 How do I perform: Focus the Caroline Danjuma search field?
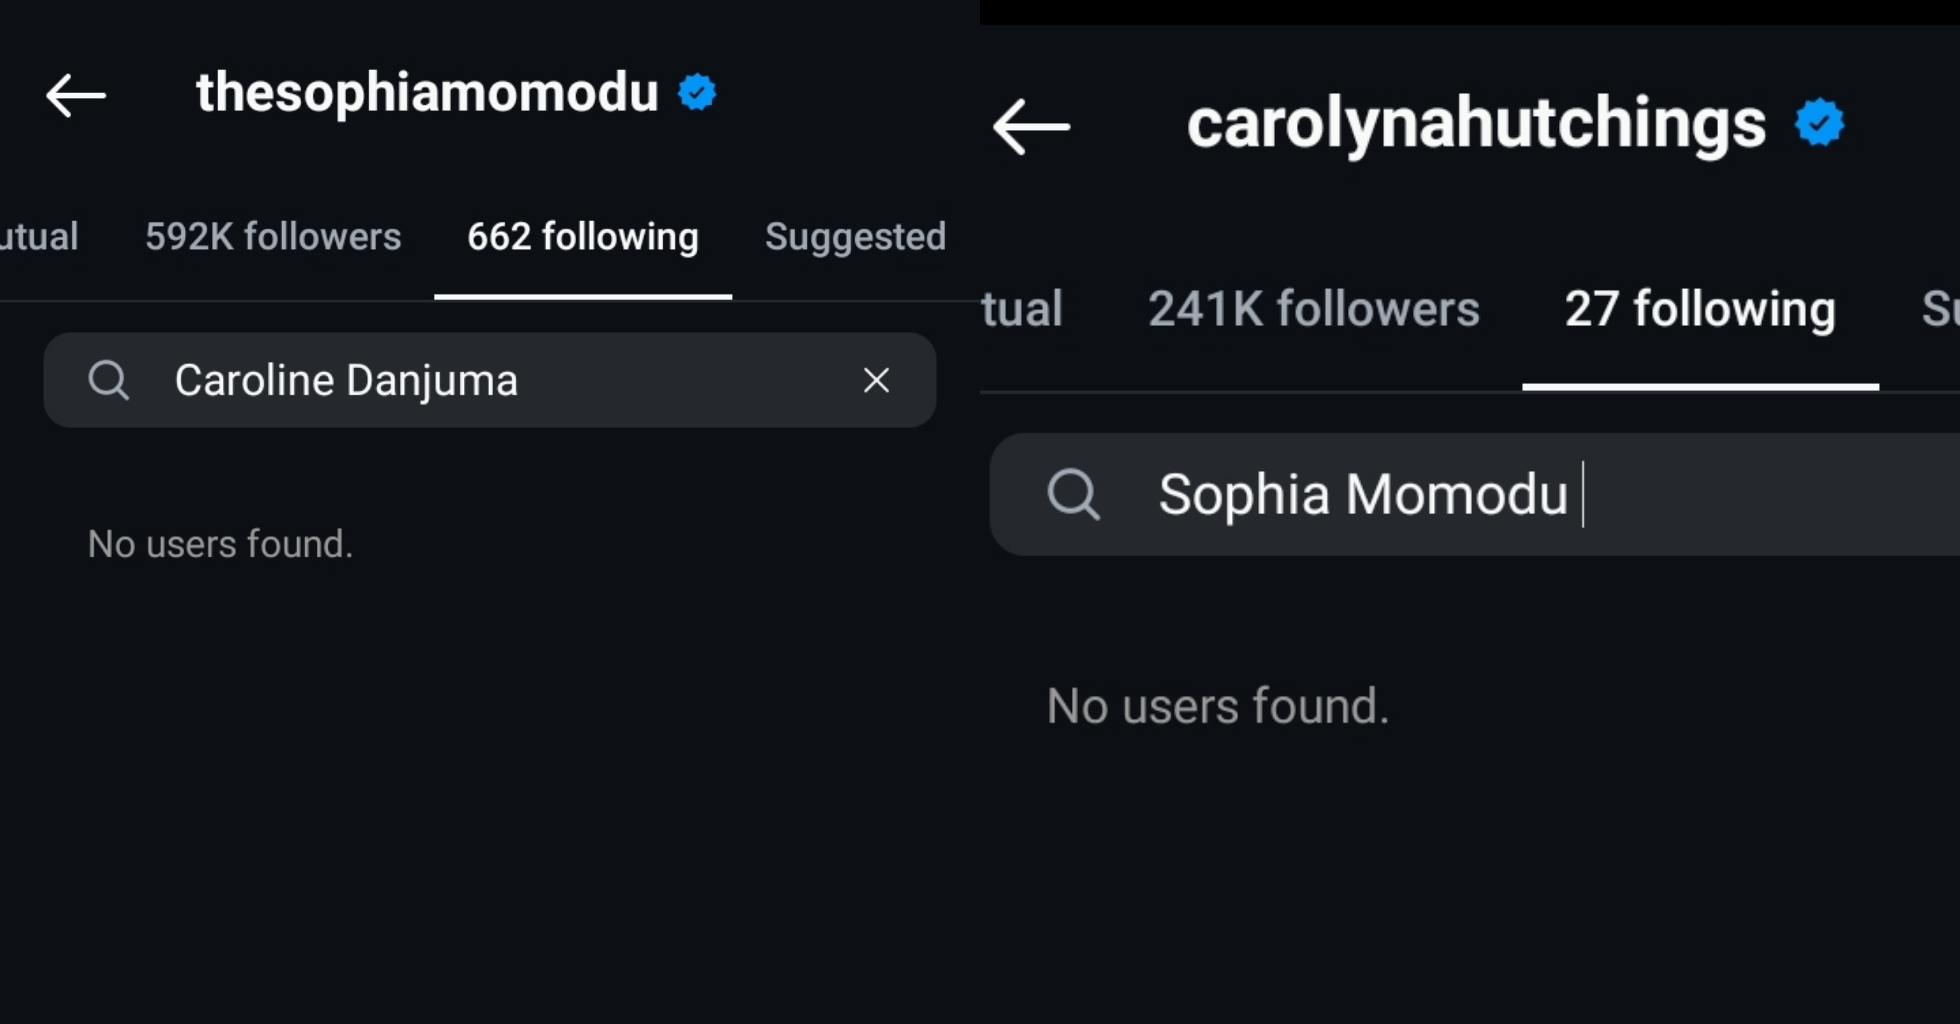(x=500, y=380)
